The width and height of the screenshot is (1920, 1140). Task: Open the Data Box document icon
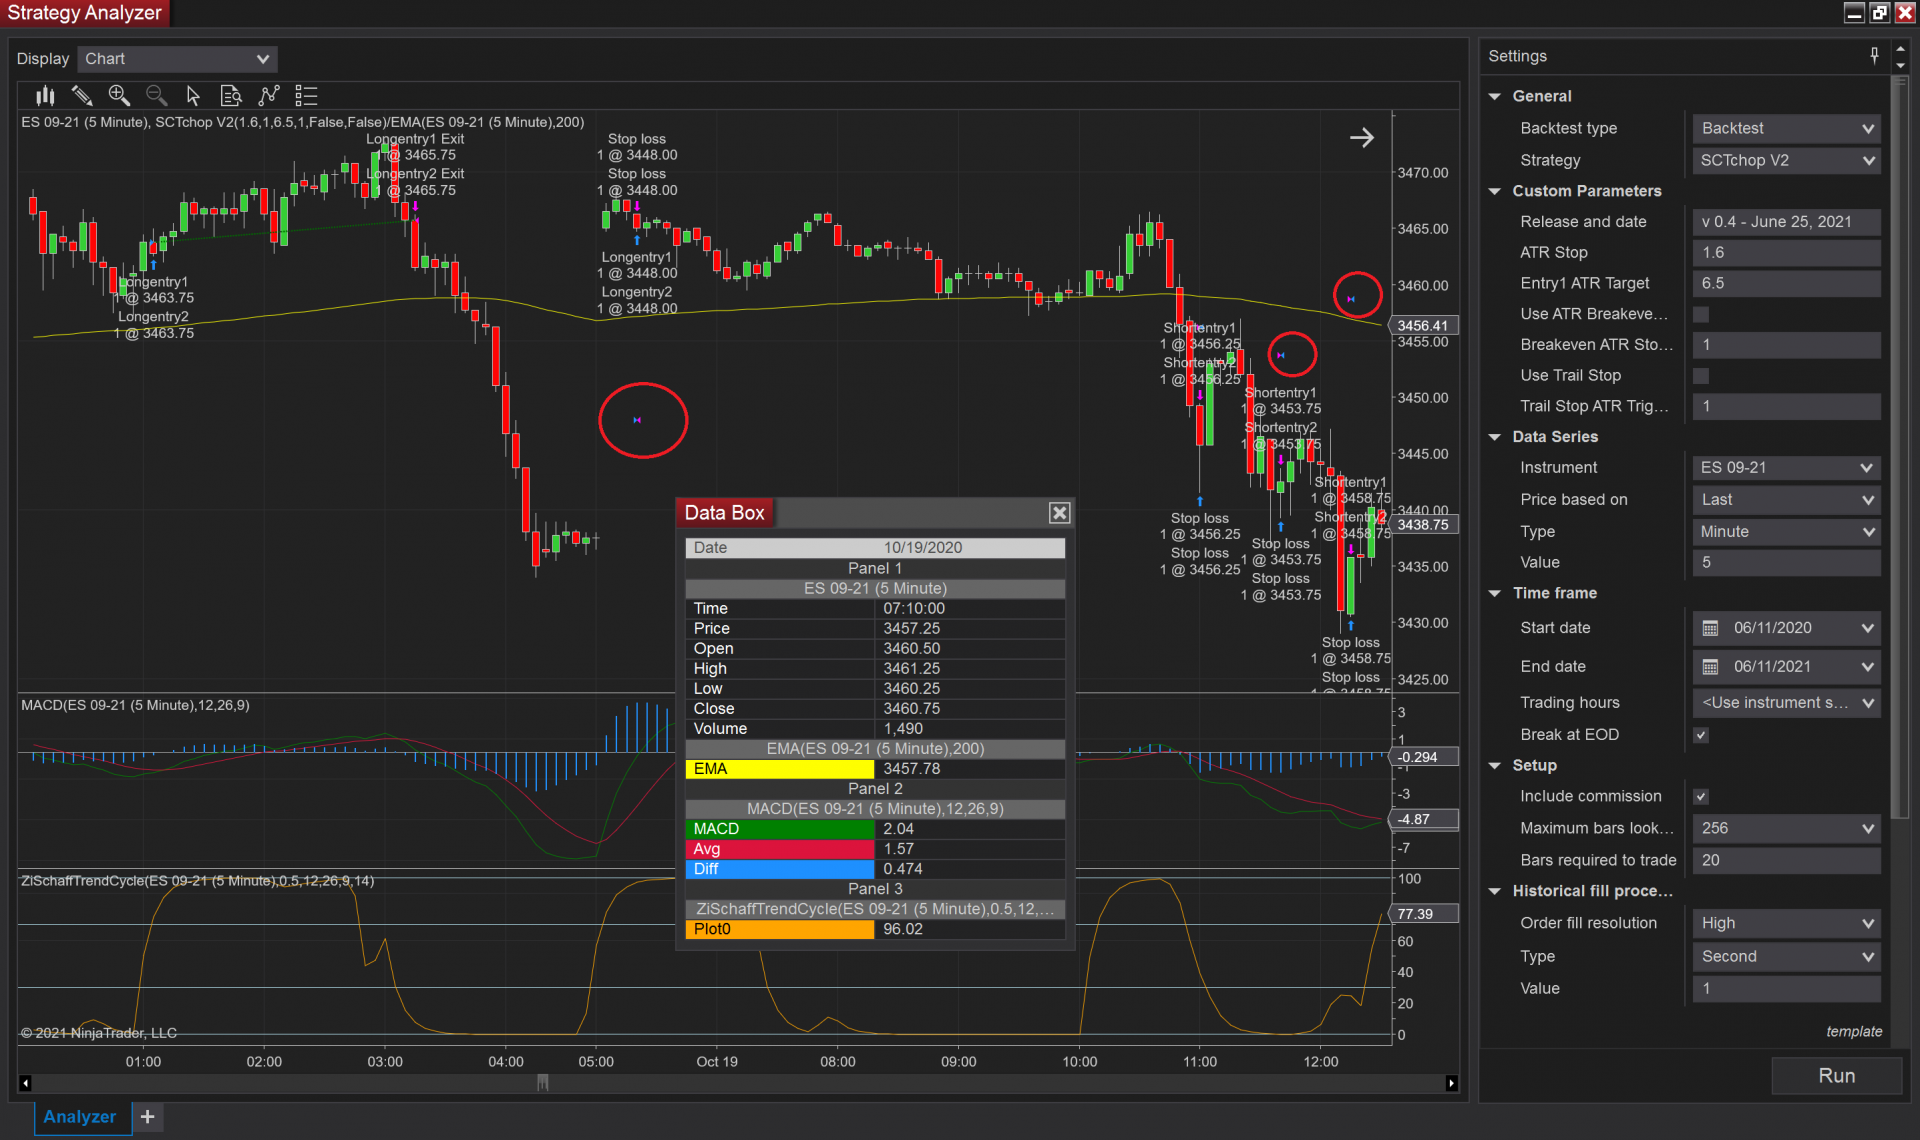pos(231,96)
